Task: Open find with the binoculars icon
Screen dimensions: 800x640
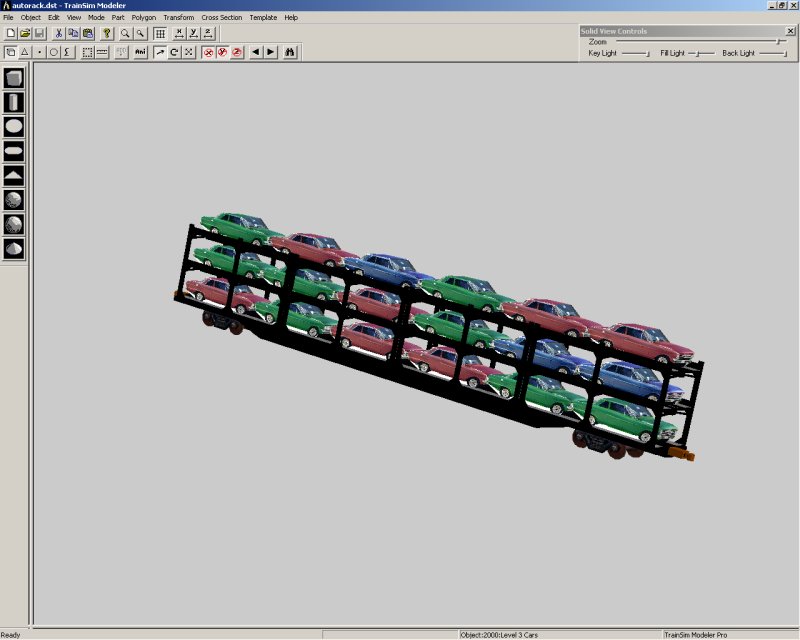Action: pos(290,52)
